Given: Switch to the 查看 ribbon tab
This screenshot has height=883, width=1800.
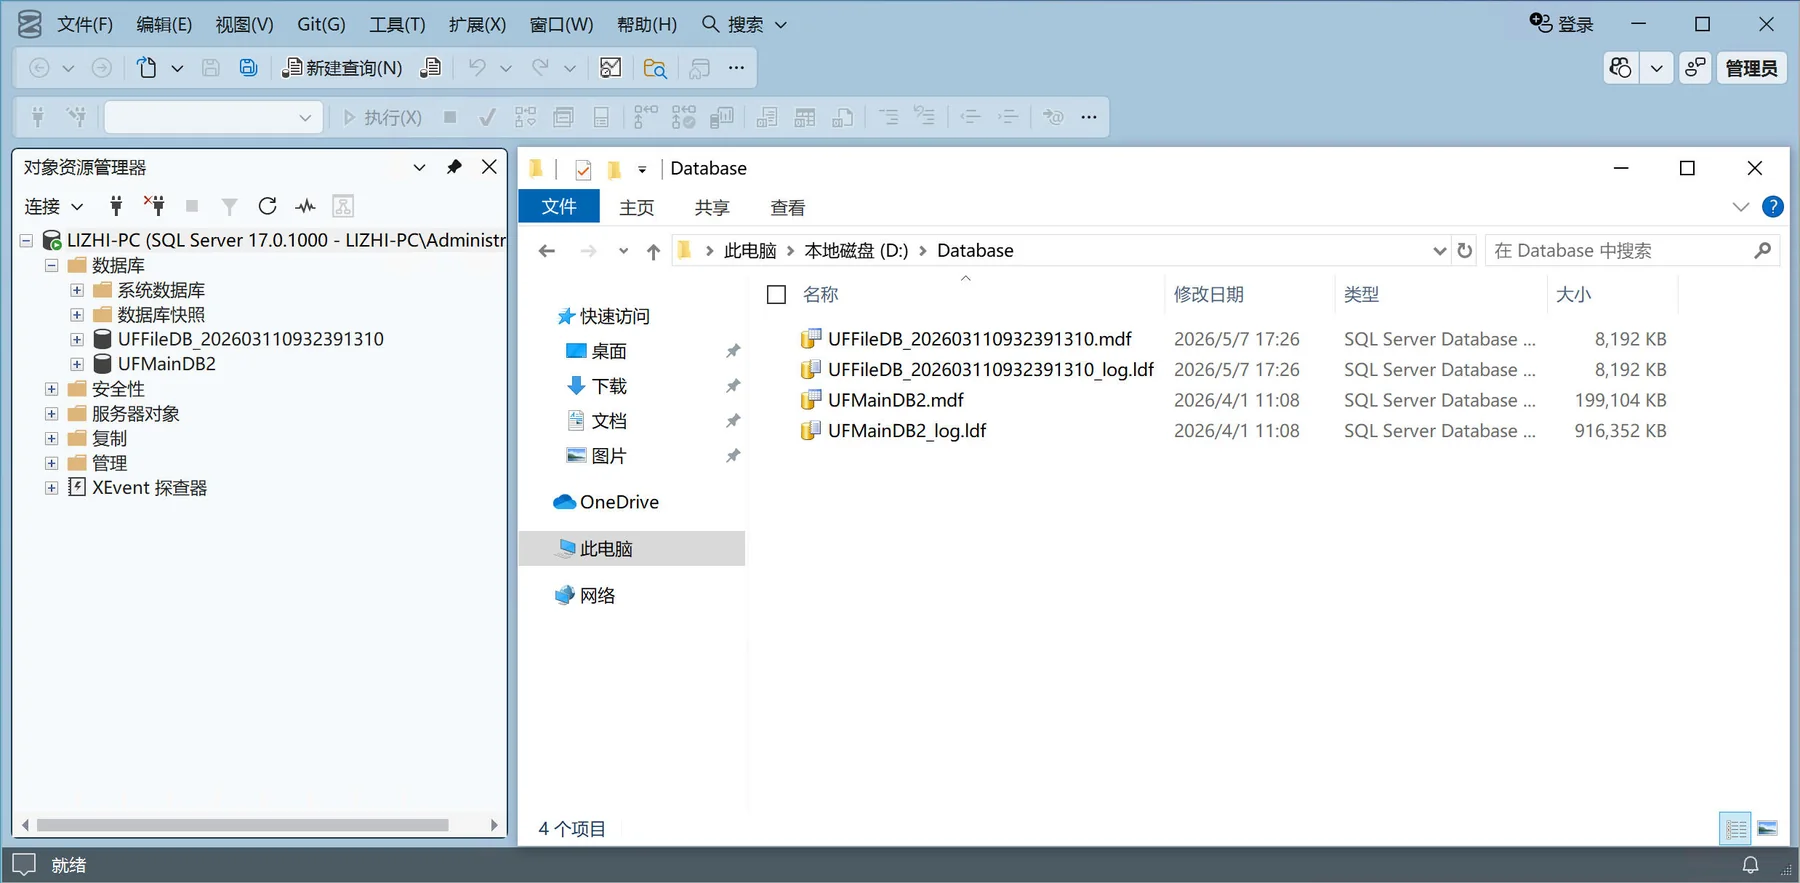Looking at the screenshot, I should point(788,208).
